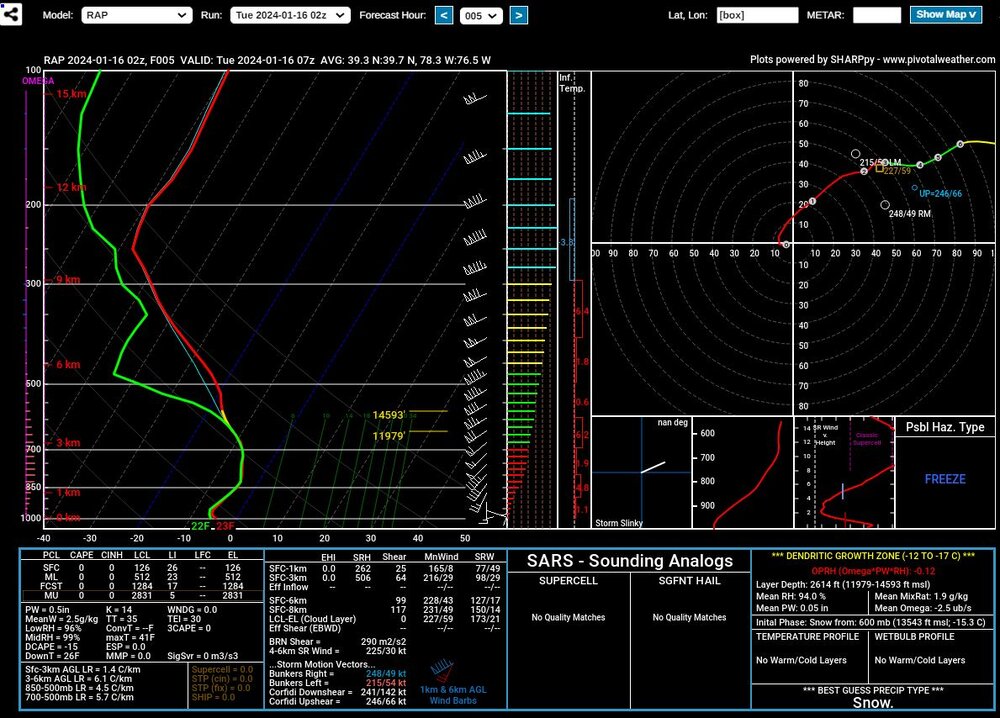Click the Storm Slinky plot

(640, 472)
